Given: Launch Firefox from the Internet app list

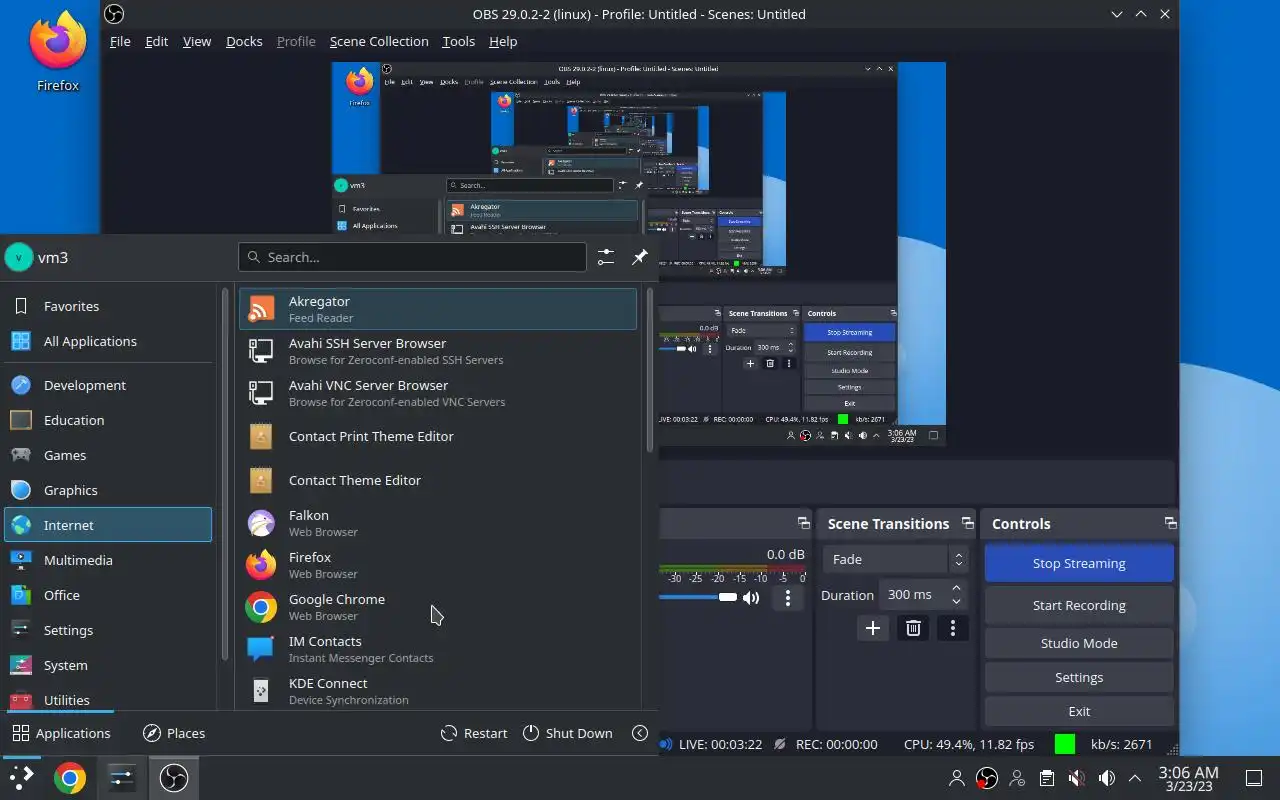Looking at the screenshot, I should tap(438, 565).
